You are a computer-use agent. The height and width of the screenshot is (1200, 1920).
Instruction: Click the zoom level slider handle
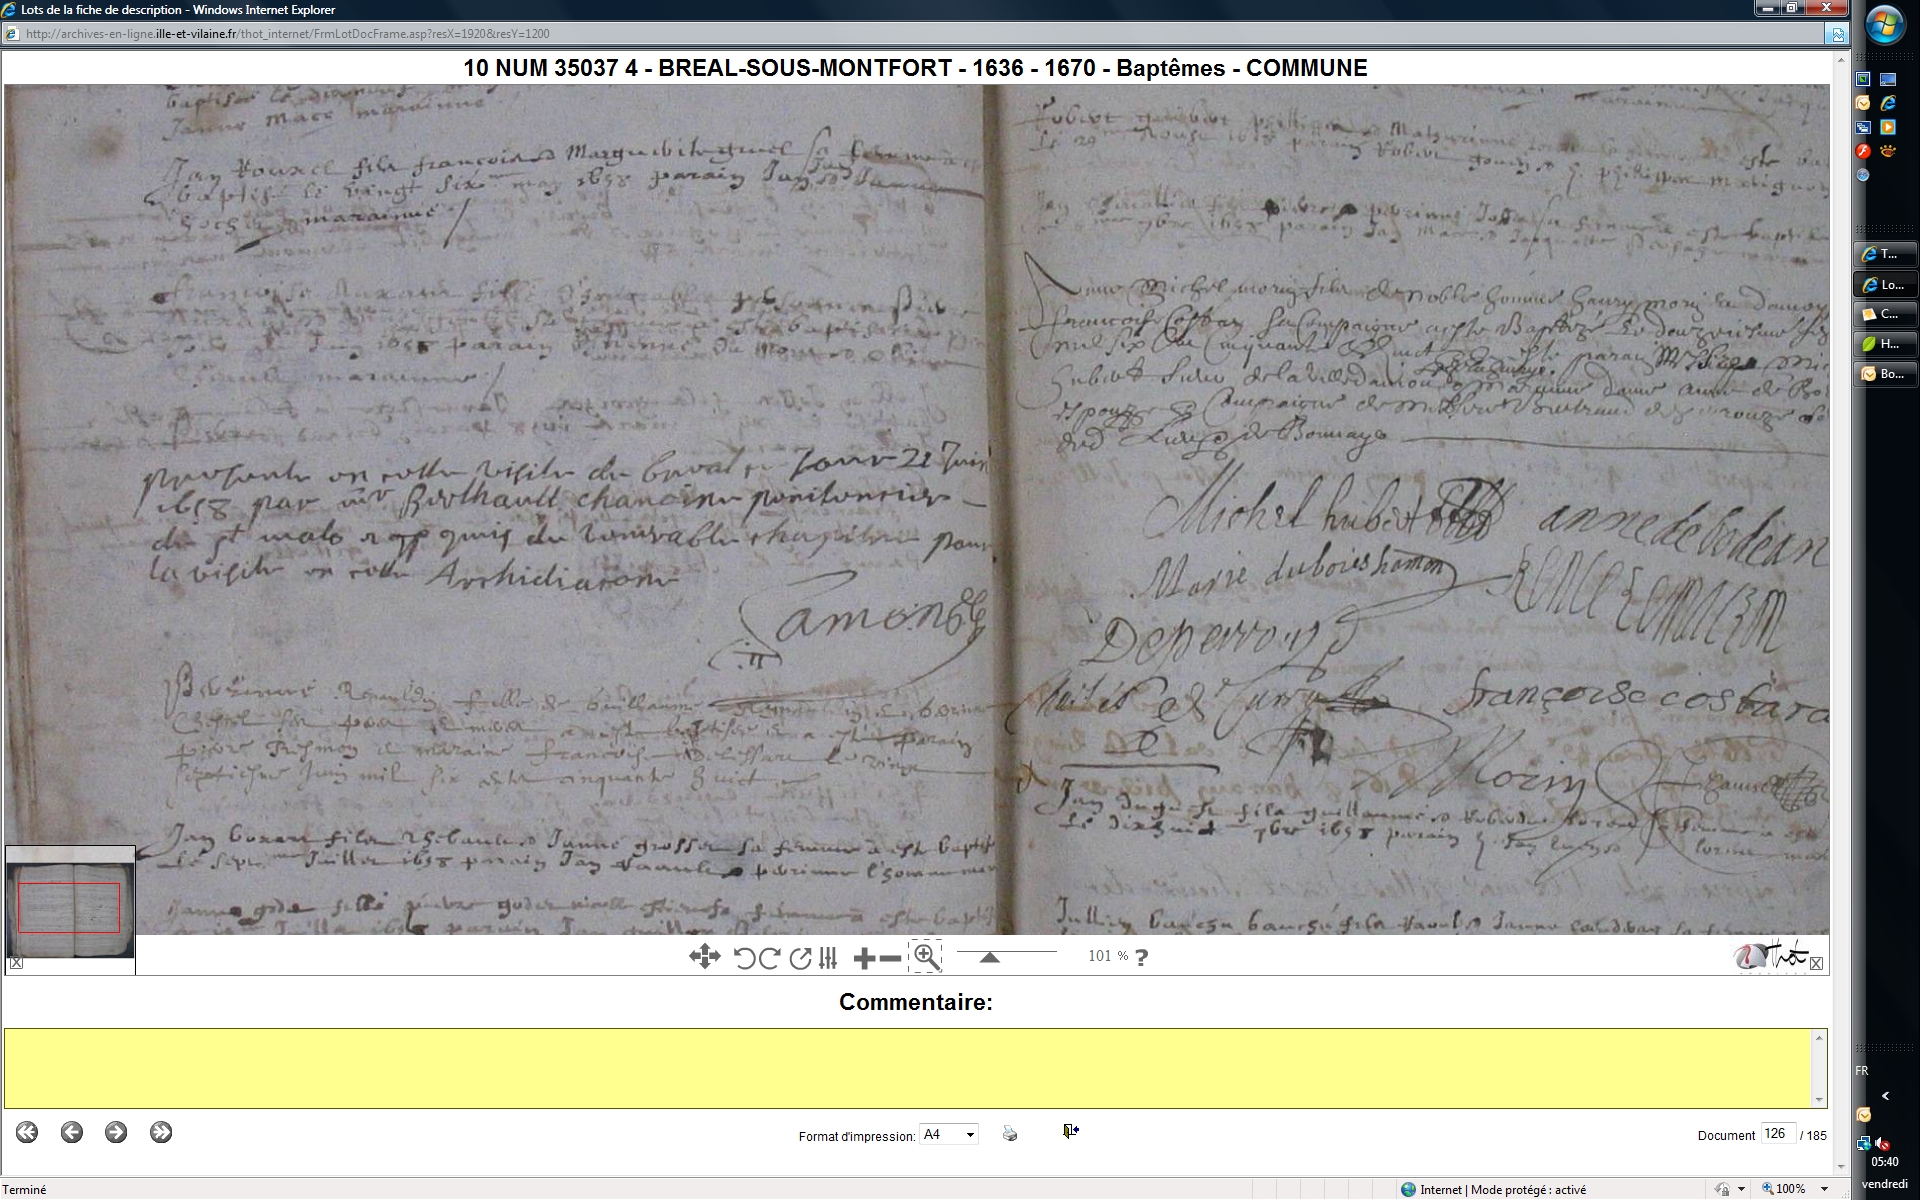point(989,958)
